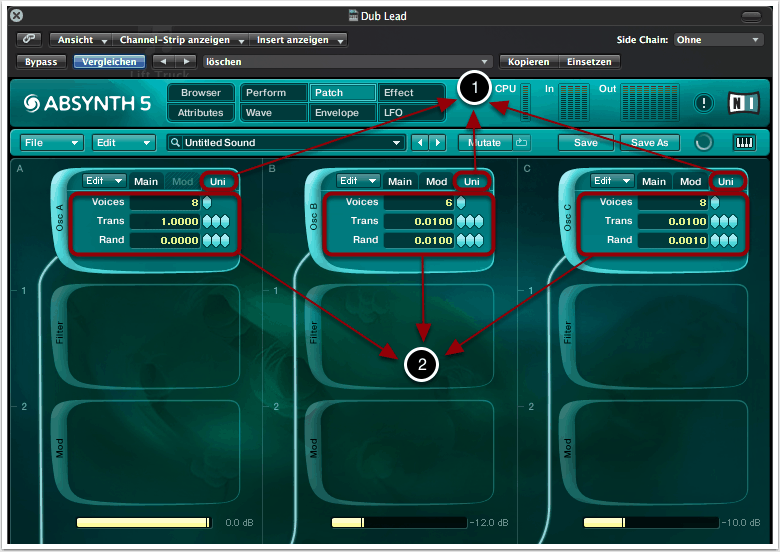The height and width of the screenshot is (552, 780).
Task: Toggle the Bypass button
Action: (x=41, y=62)
